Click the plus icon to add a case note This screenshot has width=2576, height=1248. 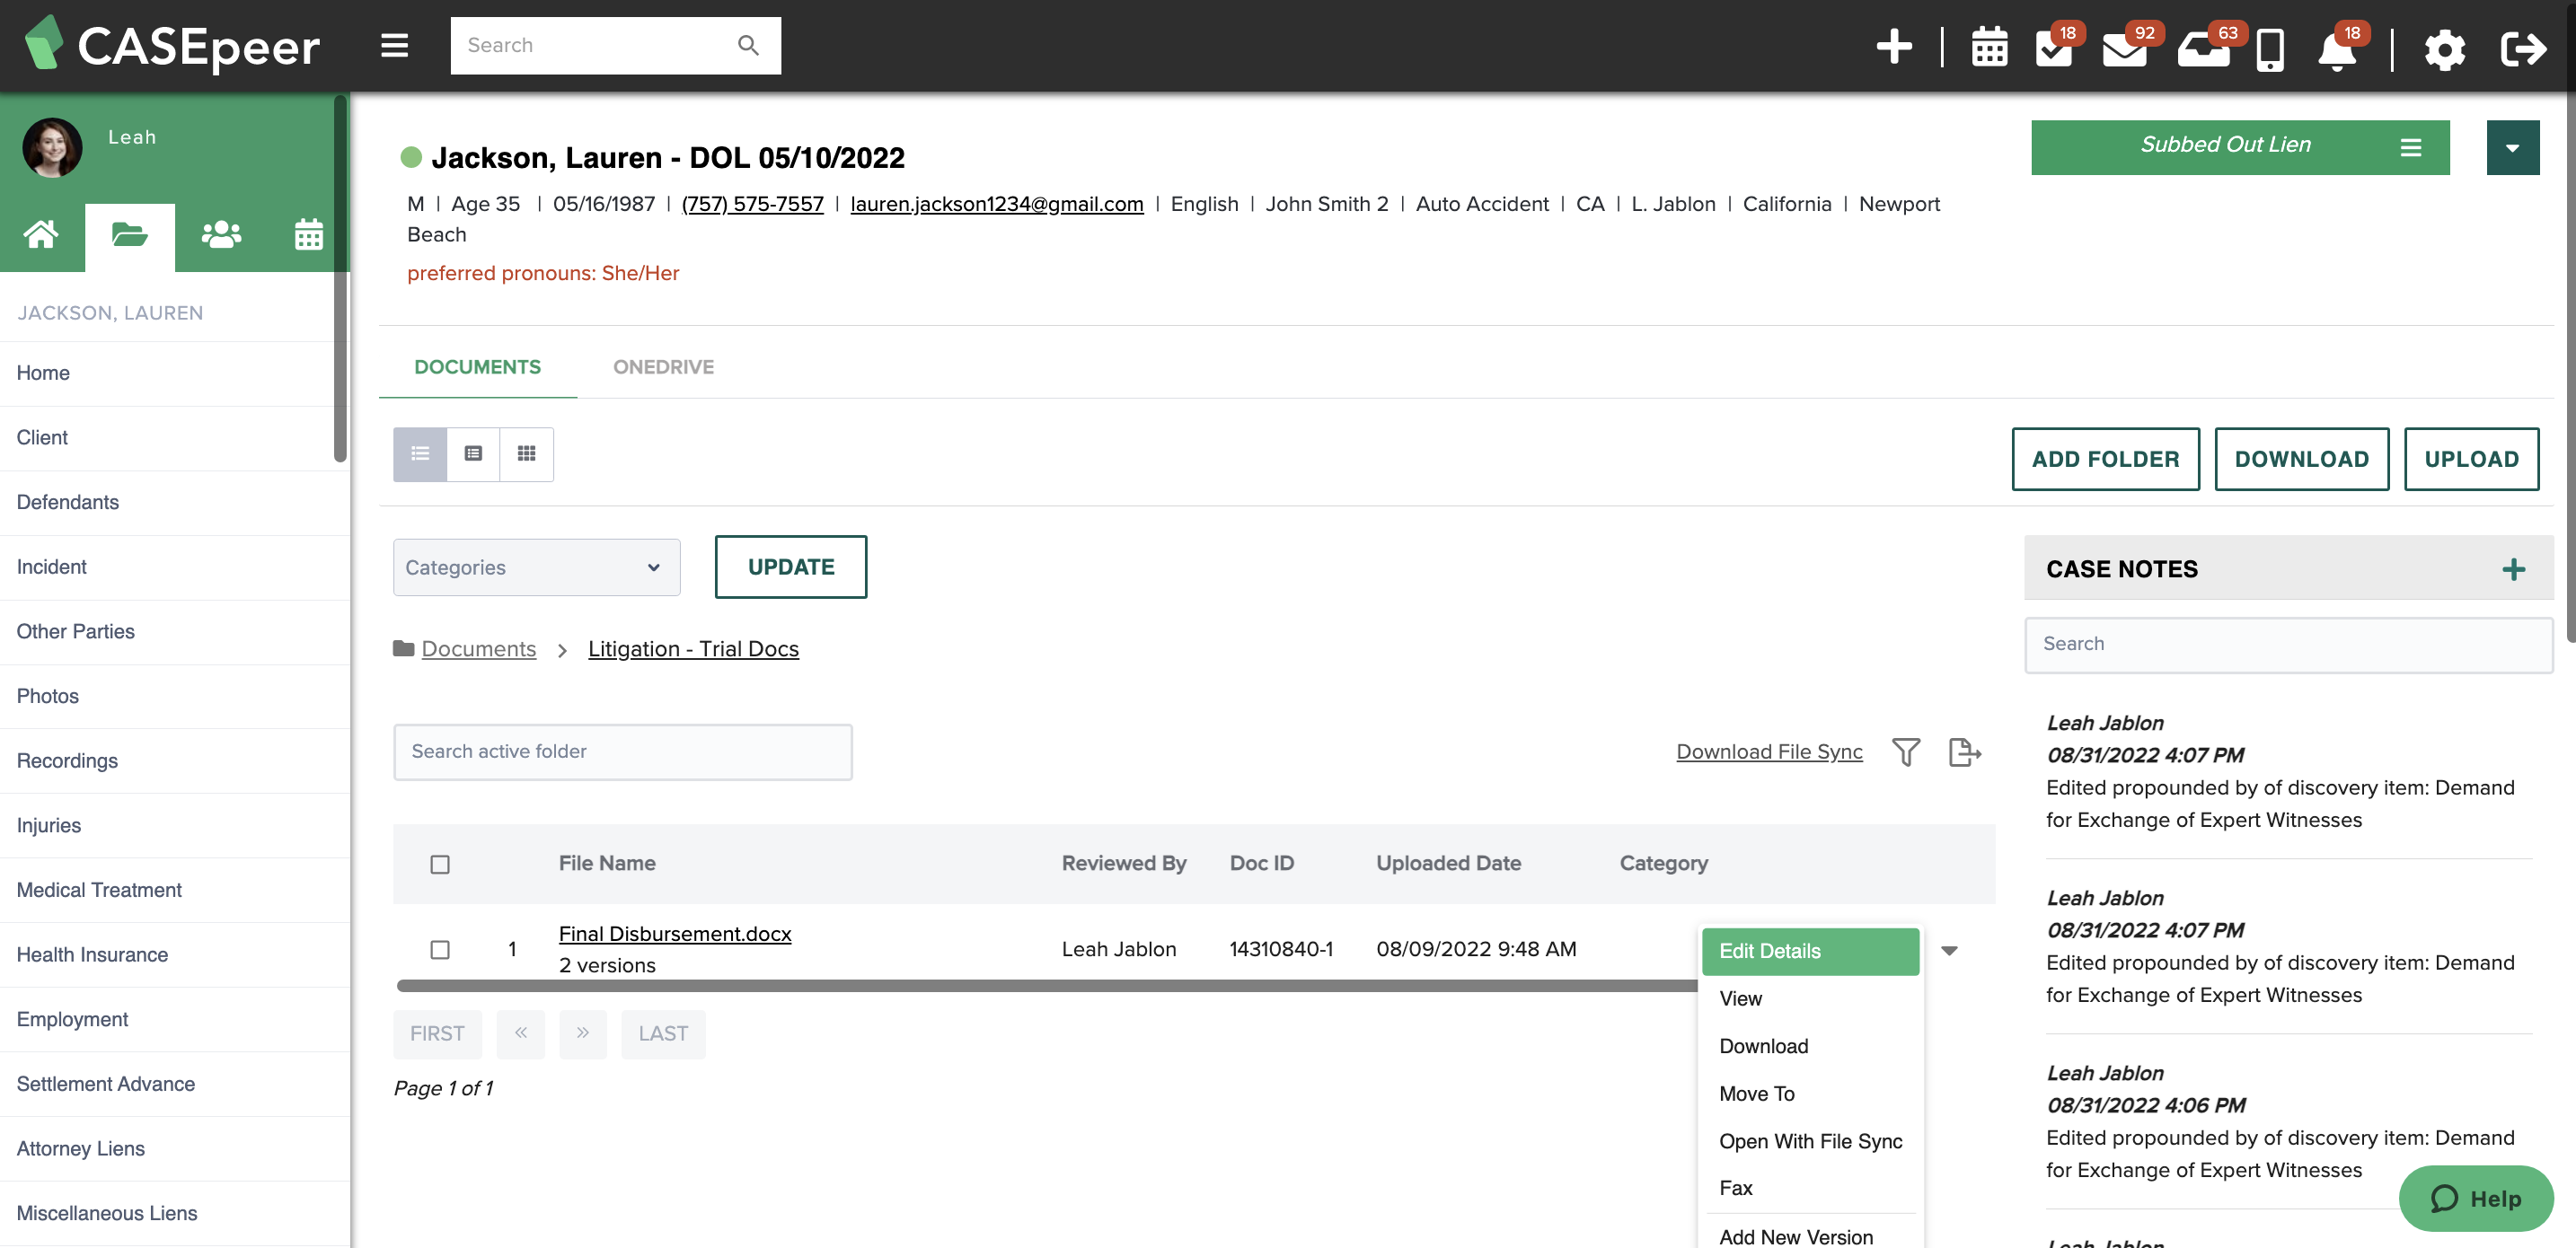click(x=2512, y=568)
